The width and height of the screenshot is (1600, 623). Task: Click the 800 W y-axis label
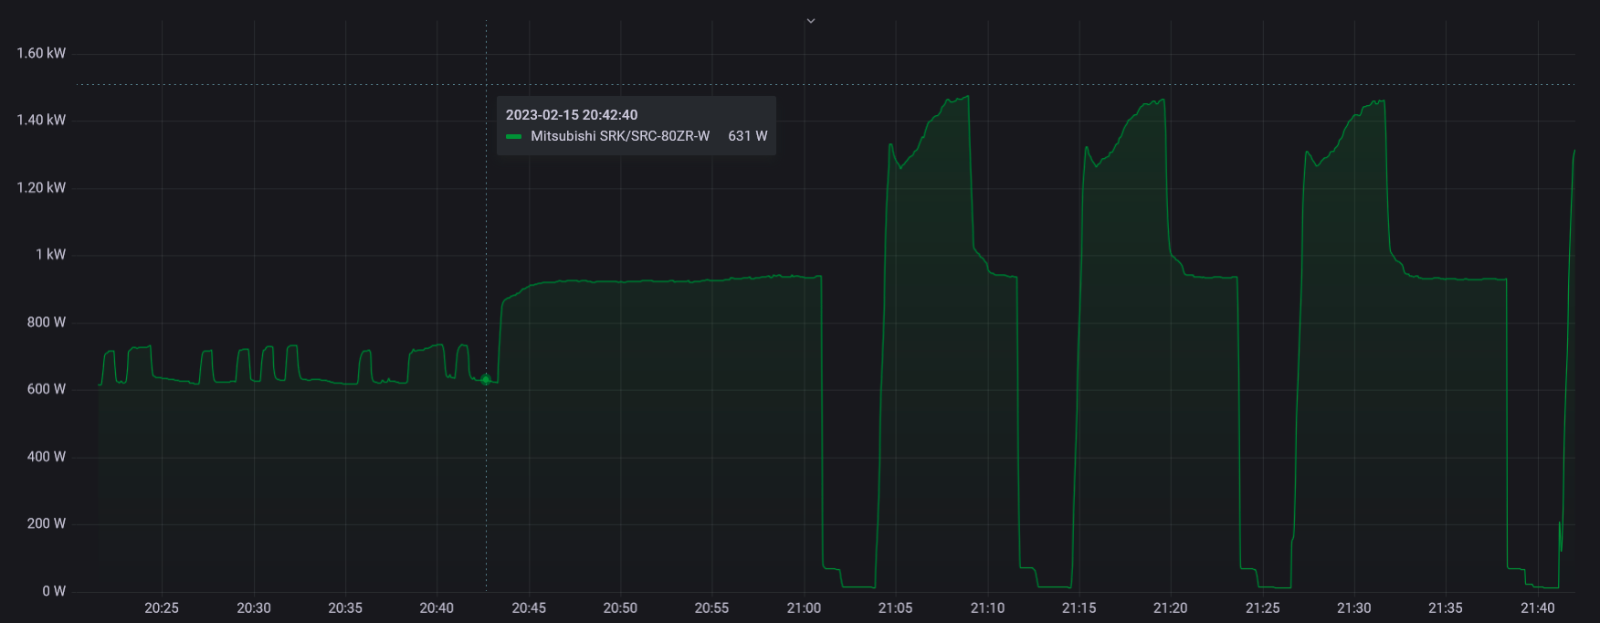(46, 322)
